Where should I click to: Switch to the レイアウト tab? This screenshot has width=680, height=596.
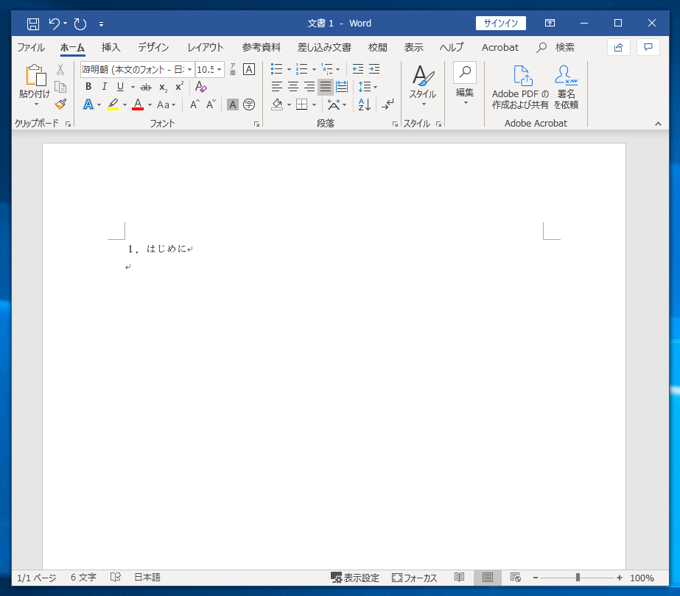pos(205,47)
